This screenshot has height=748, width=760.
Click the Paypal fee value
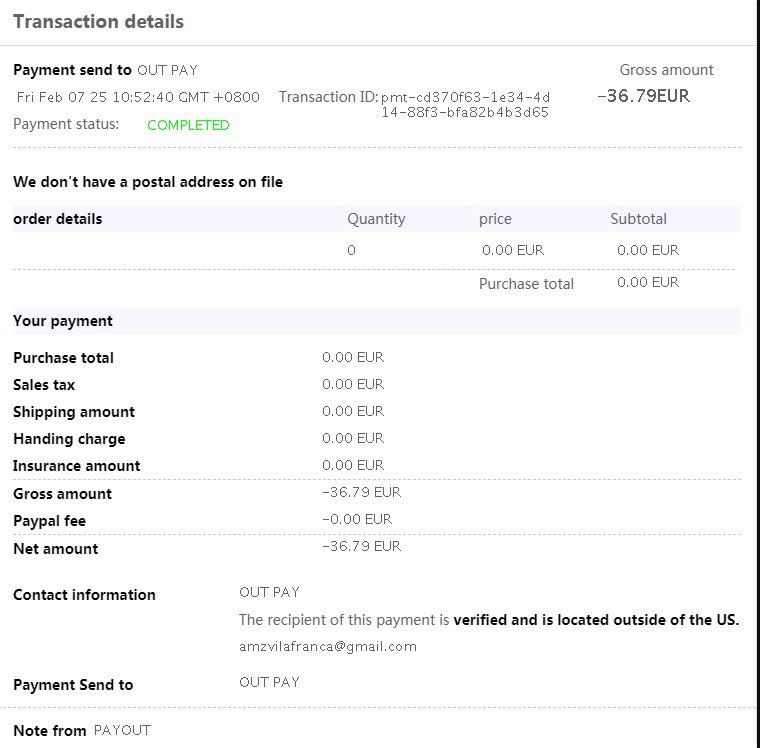pos(357,519)
